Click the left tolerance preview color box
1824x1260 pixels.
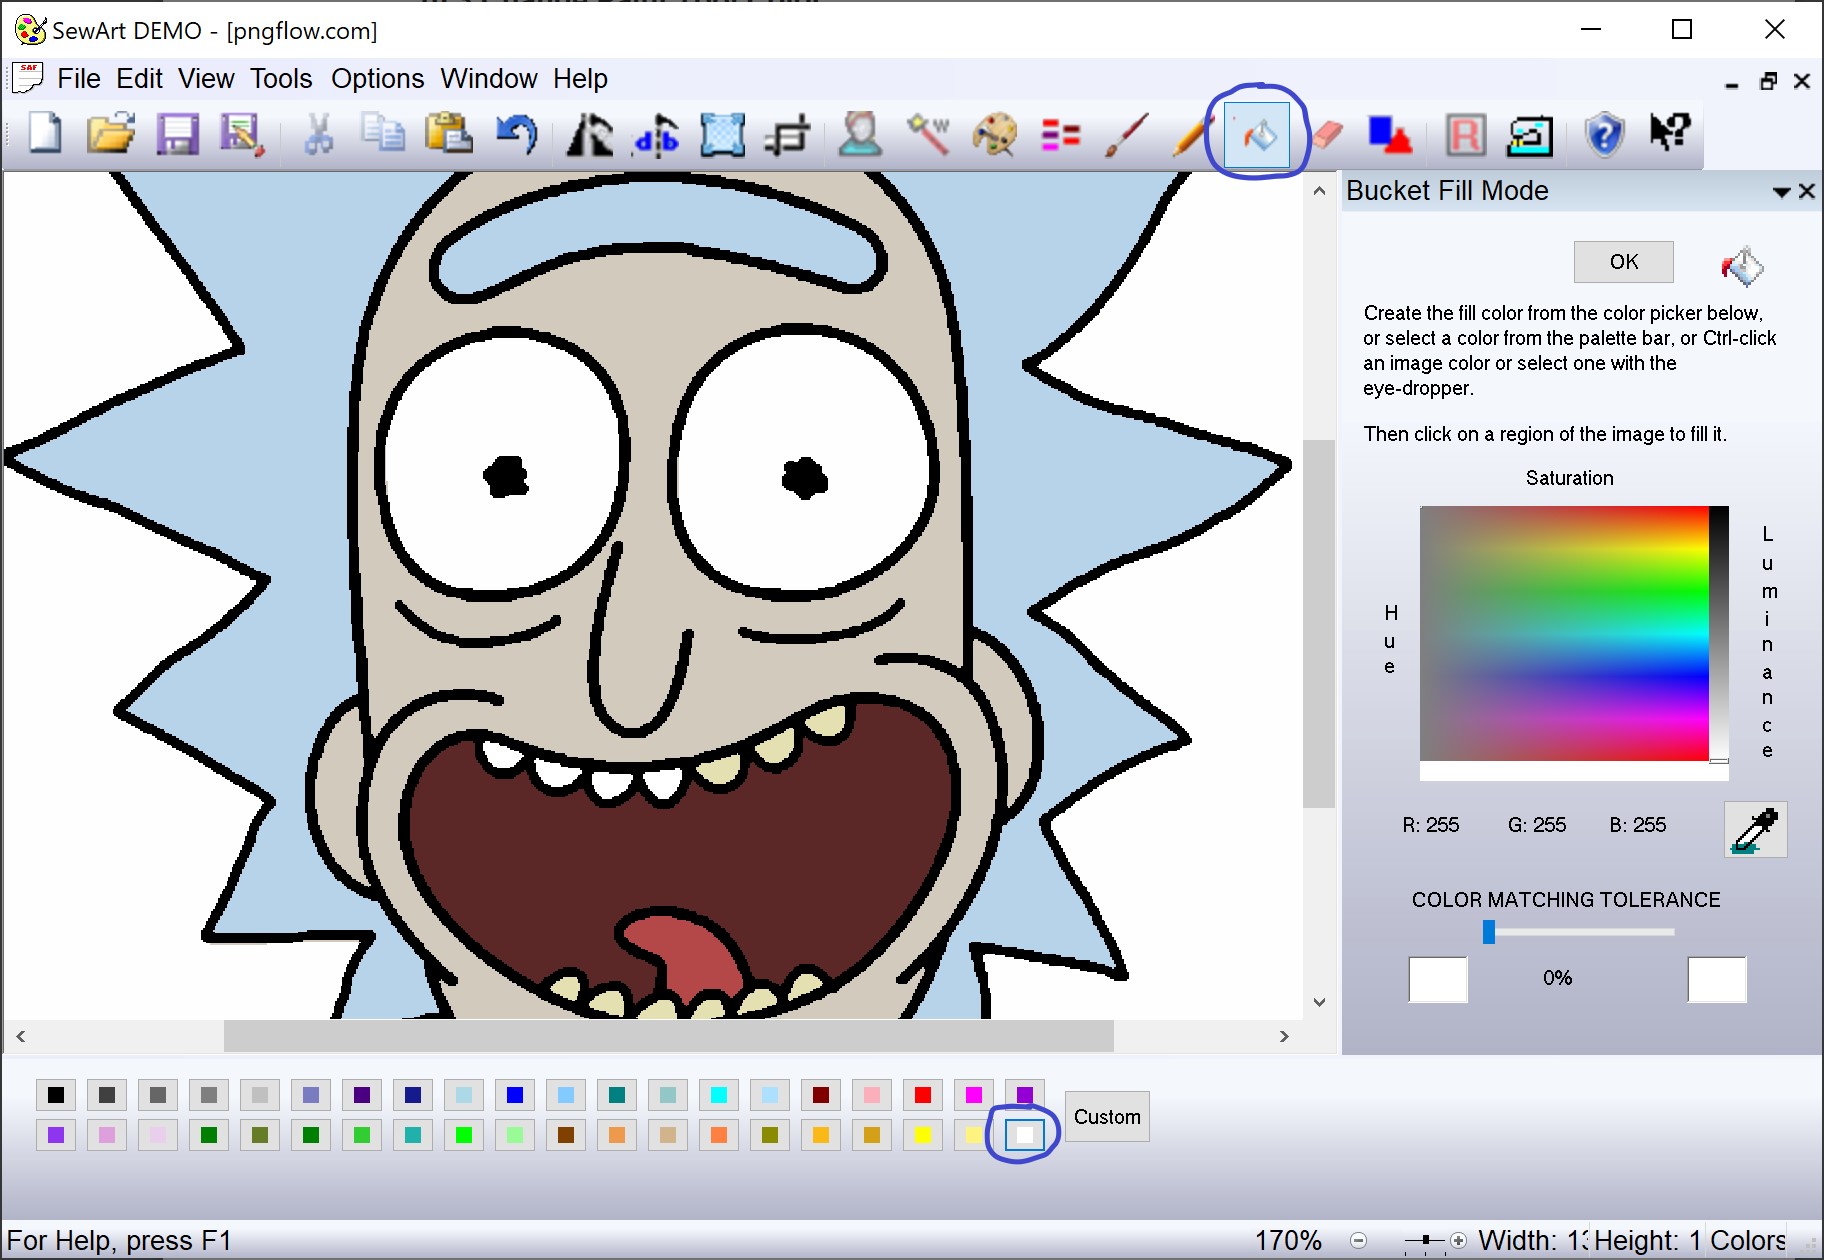1438,979
